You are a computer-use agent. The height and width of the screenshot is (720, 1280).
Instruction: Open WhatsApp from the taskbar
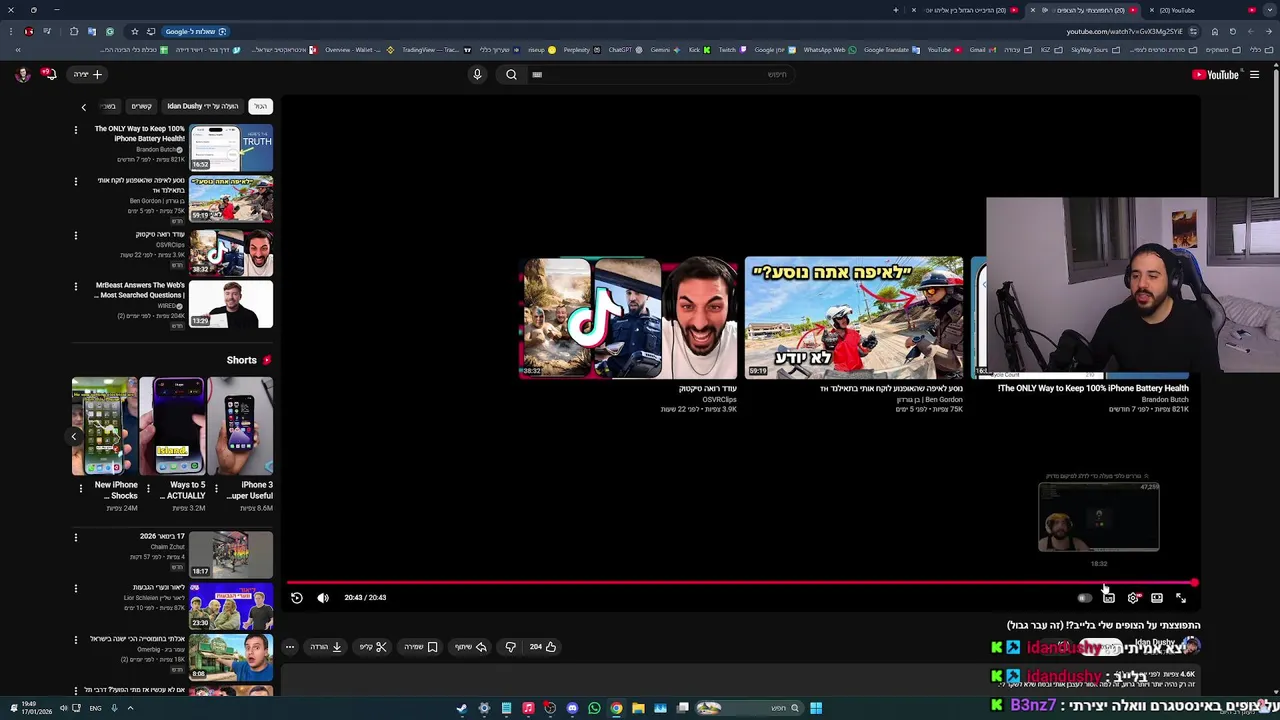(x=594, y=708)
